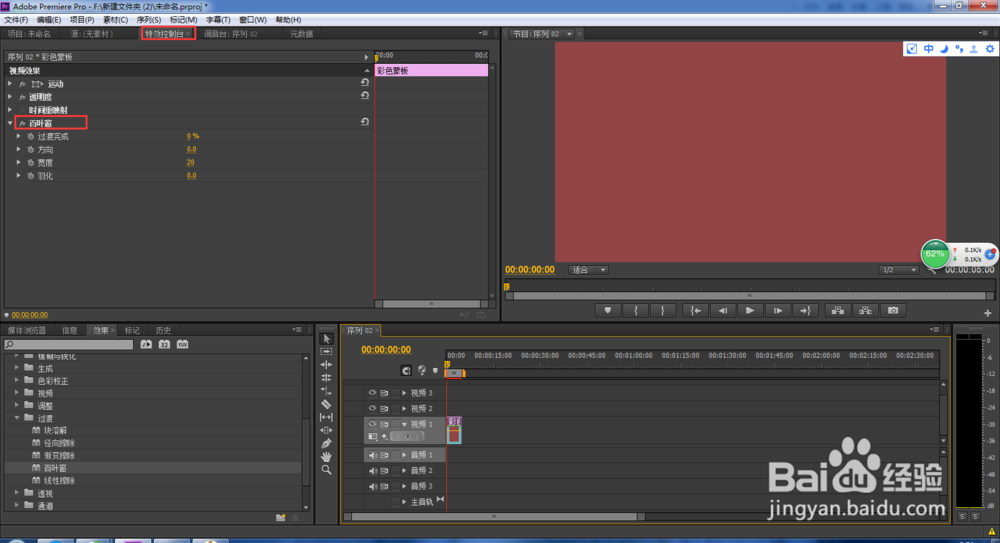Go to In point
The width and height of the screenshot is (1000, 543).
click(695, 311)
